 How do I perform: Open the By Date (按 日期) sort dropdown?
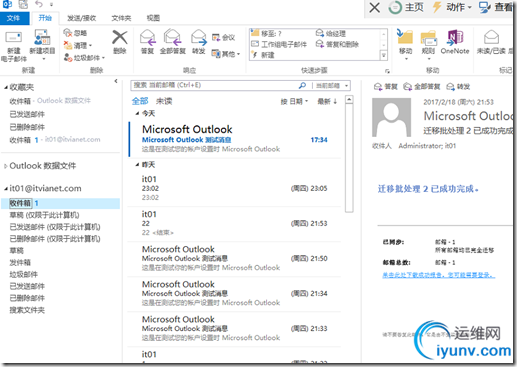pyautogui.click(x=294, y=101)
